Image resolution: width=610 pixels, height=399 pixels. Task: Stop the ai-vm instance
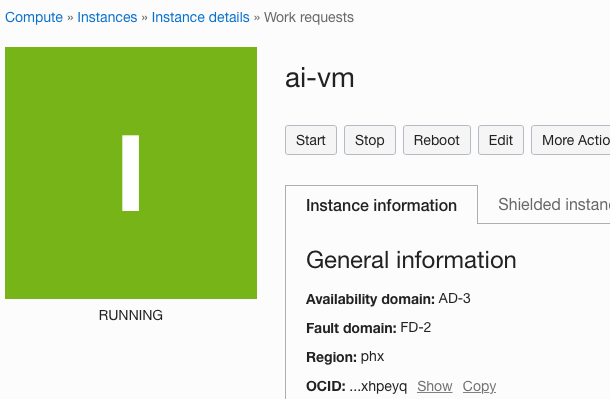tap(370, 140)
